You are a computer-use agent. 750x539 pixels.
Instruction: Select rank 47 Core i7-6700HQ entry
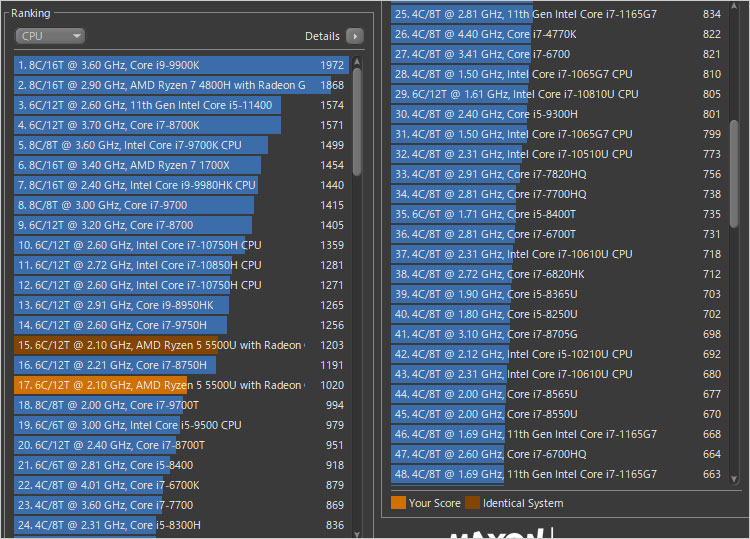[558, 454]
